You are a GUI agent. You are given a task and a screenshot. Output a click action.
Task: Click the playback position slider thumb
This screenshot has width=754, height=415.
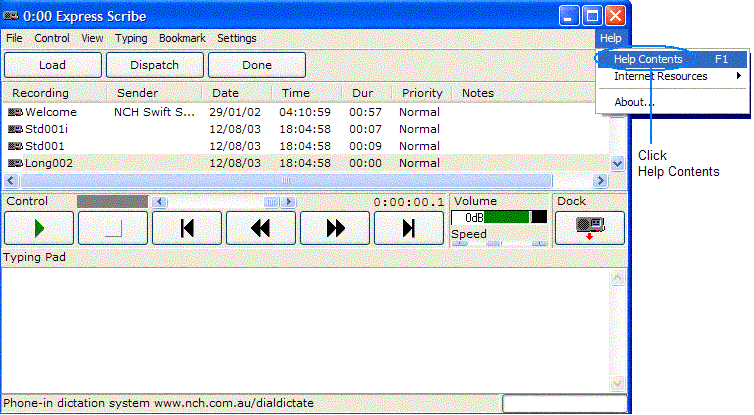click(272, 202)
